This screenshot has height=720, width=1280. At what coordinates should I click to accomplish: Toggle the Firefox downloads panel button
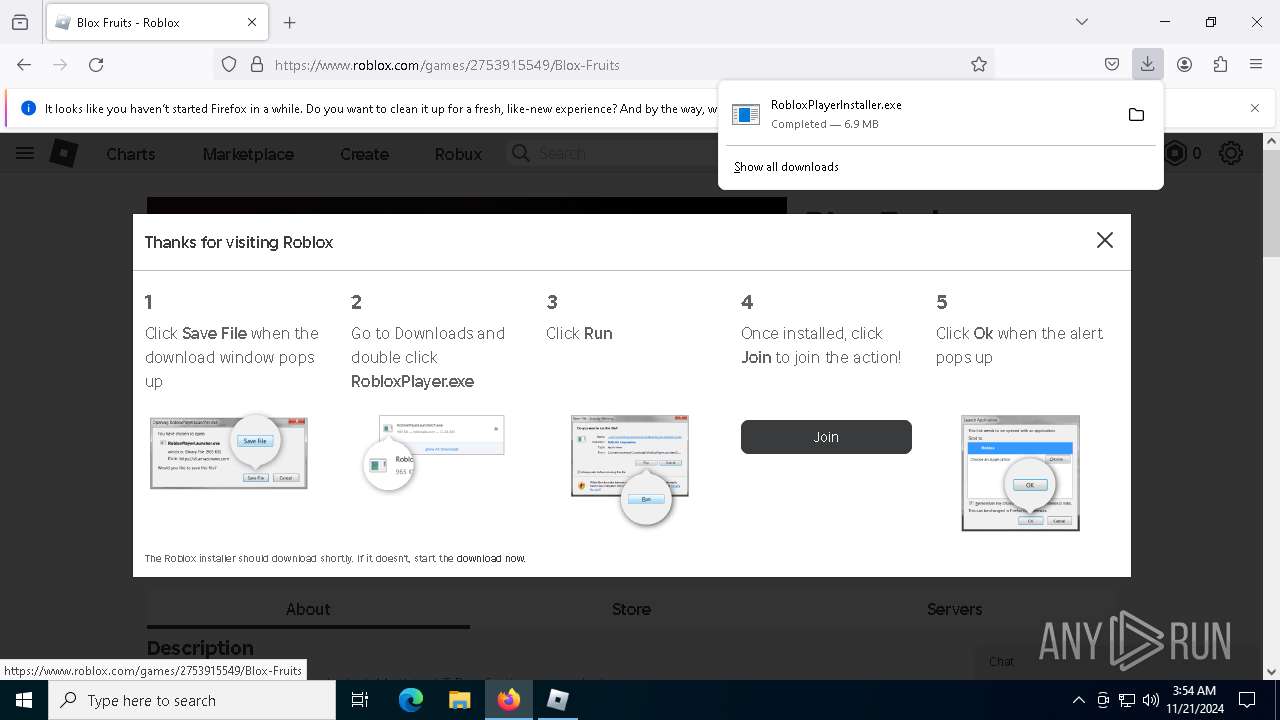1148,64
